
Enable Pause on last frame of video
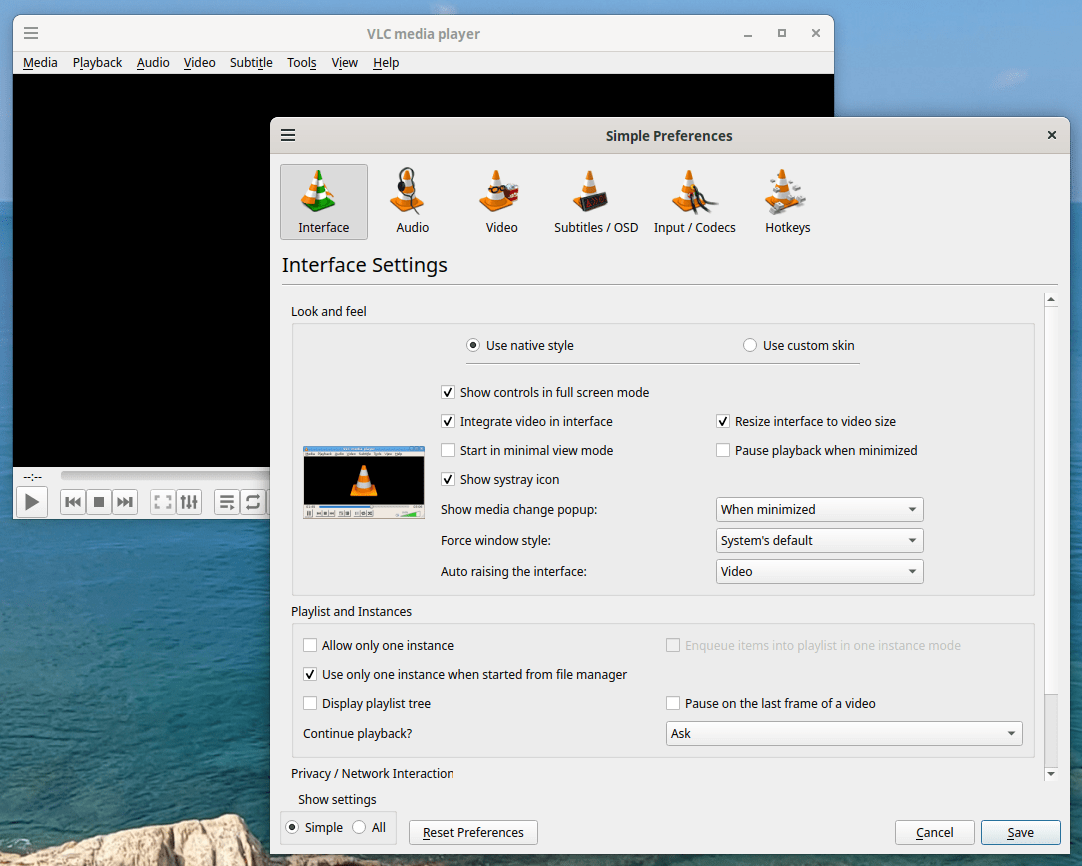click(x=771, y=703)
